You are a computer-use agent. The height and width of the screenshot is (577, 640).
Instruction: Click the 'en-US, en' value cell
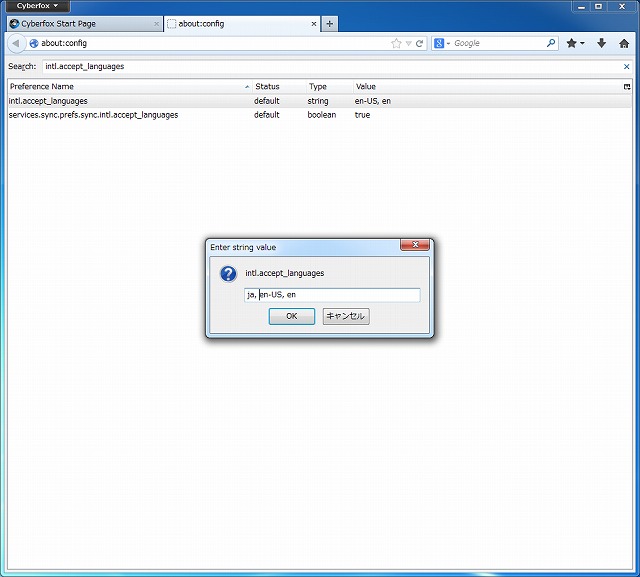point(373,101)
